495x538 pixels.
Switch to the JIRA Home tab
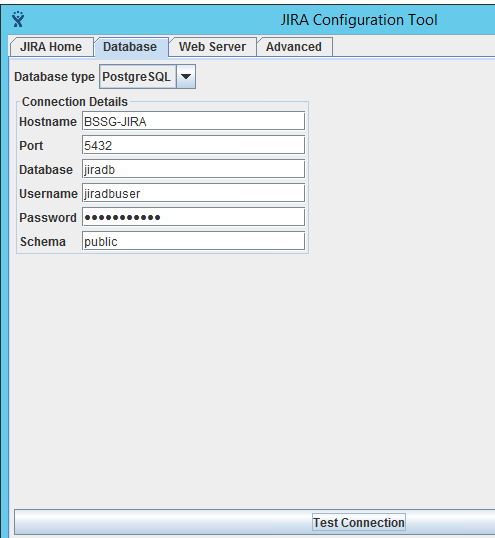click(x=51, y=47)
